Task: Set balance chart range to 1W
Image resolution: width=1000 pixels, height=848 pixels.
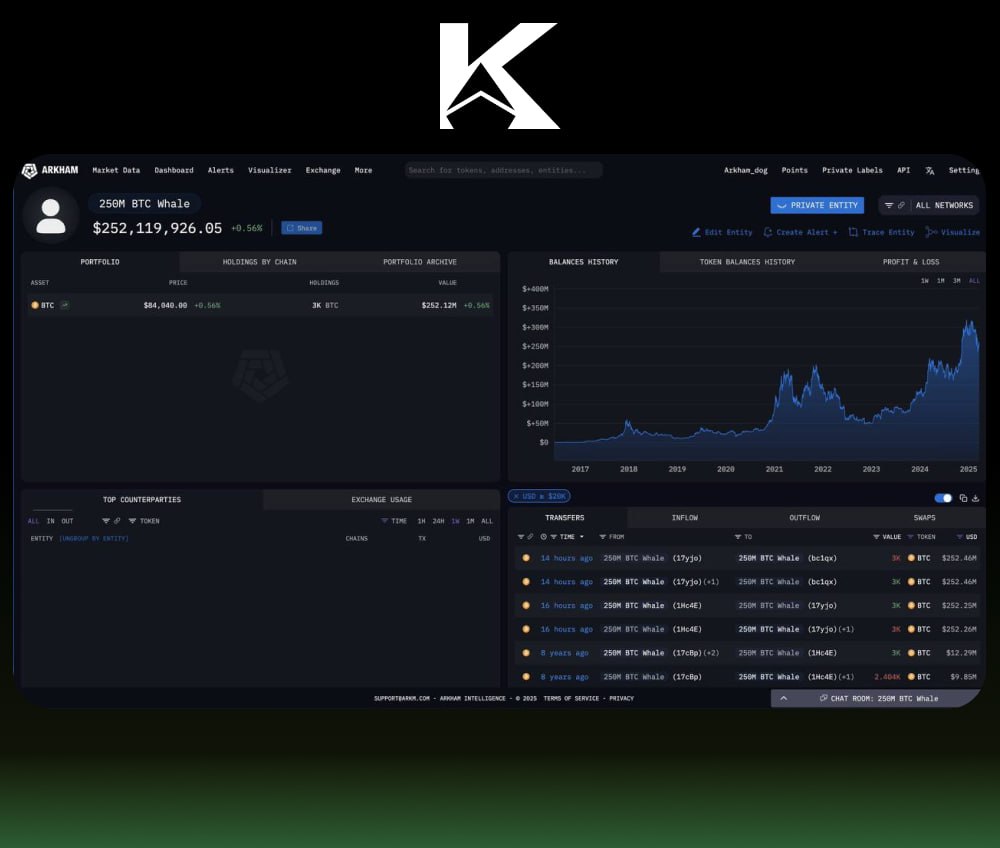Action: click(925, 281)
